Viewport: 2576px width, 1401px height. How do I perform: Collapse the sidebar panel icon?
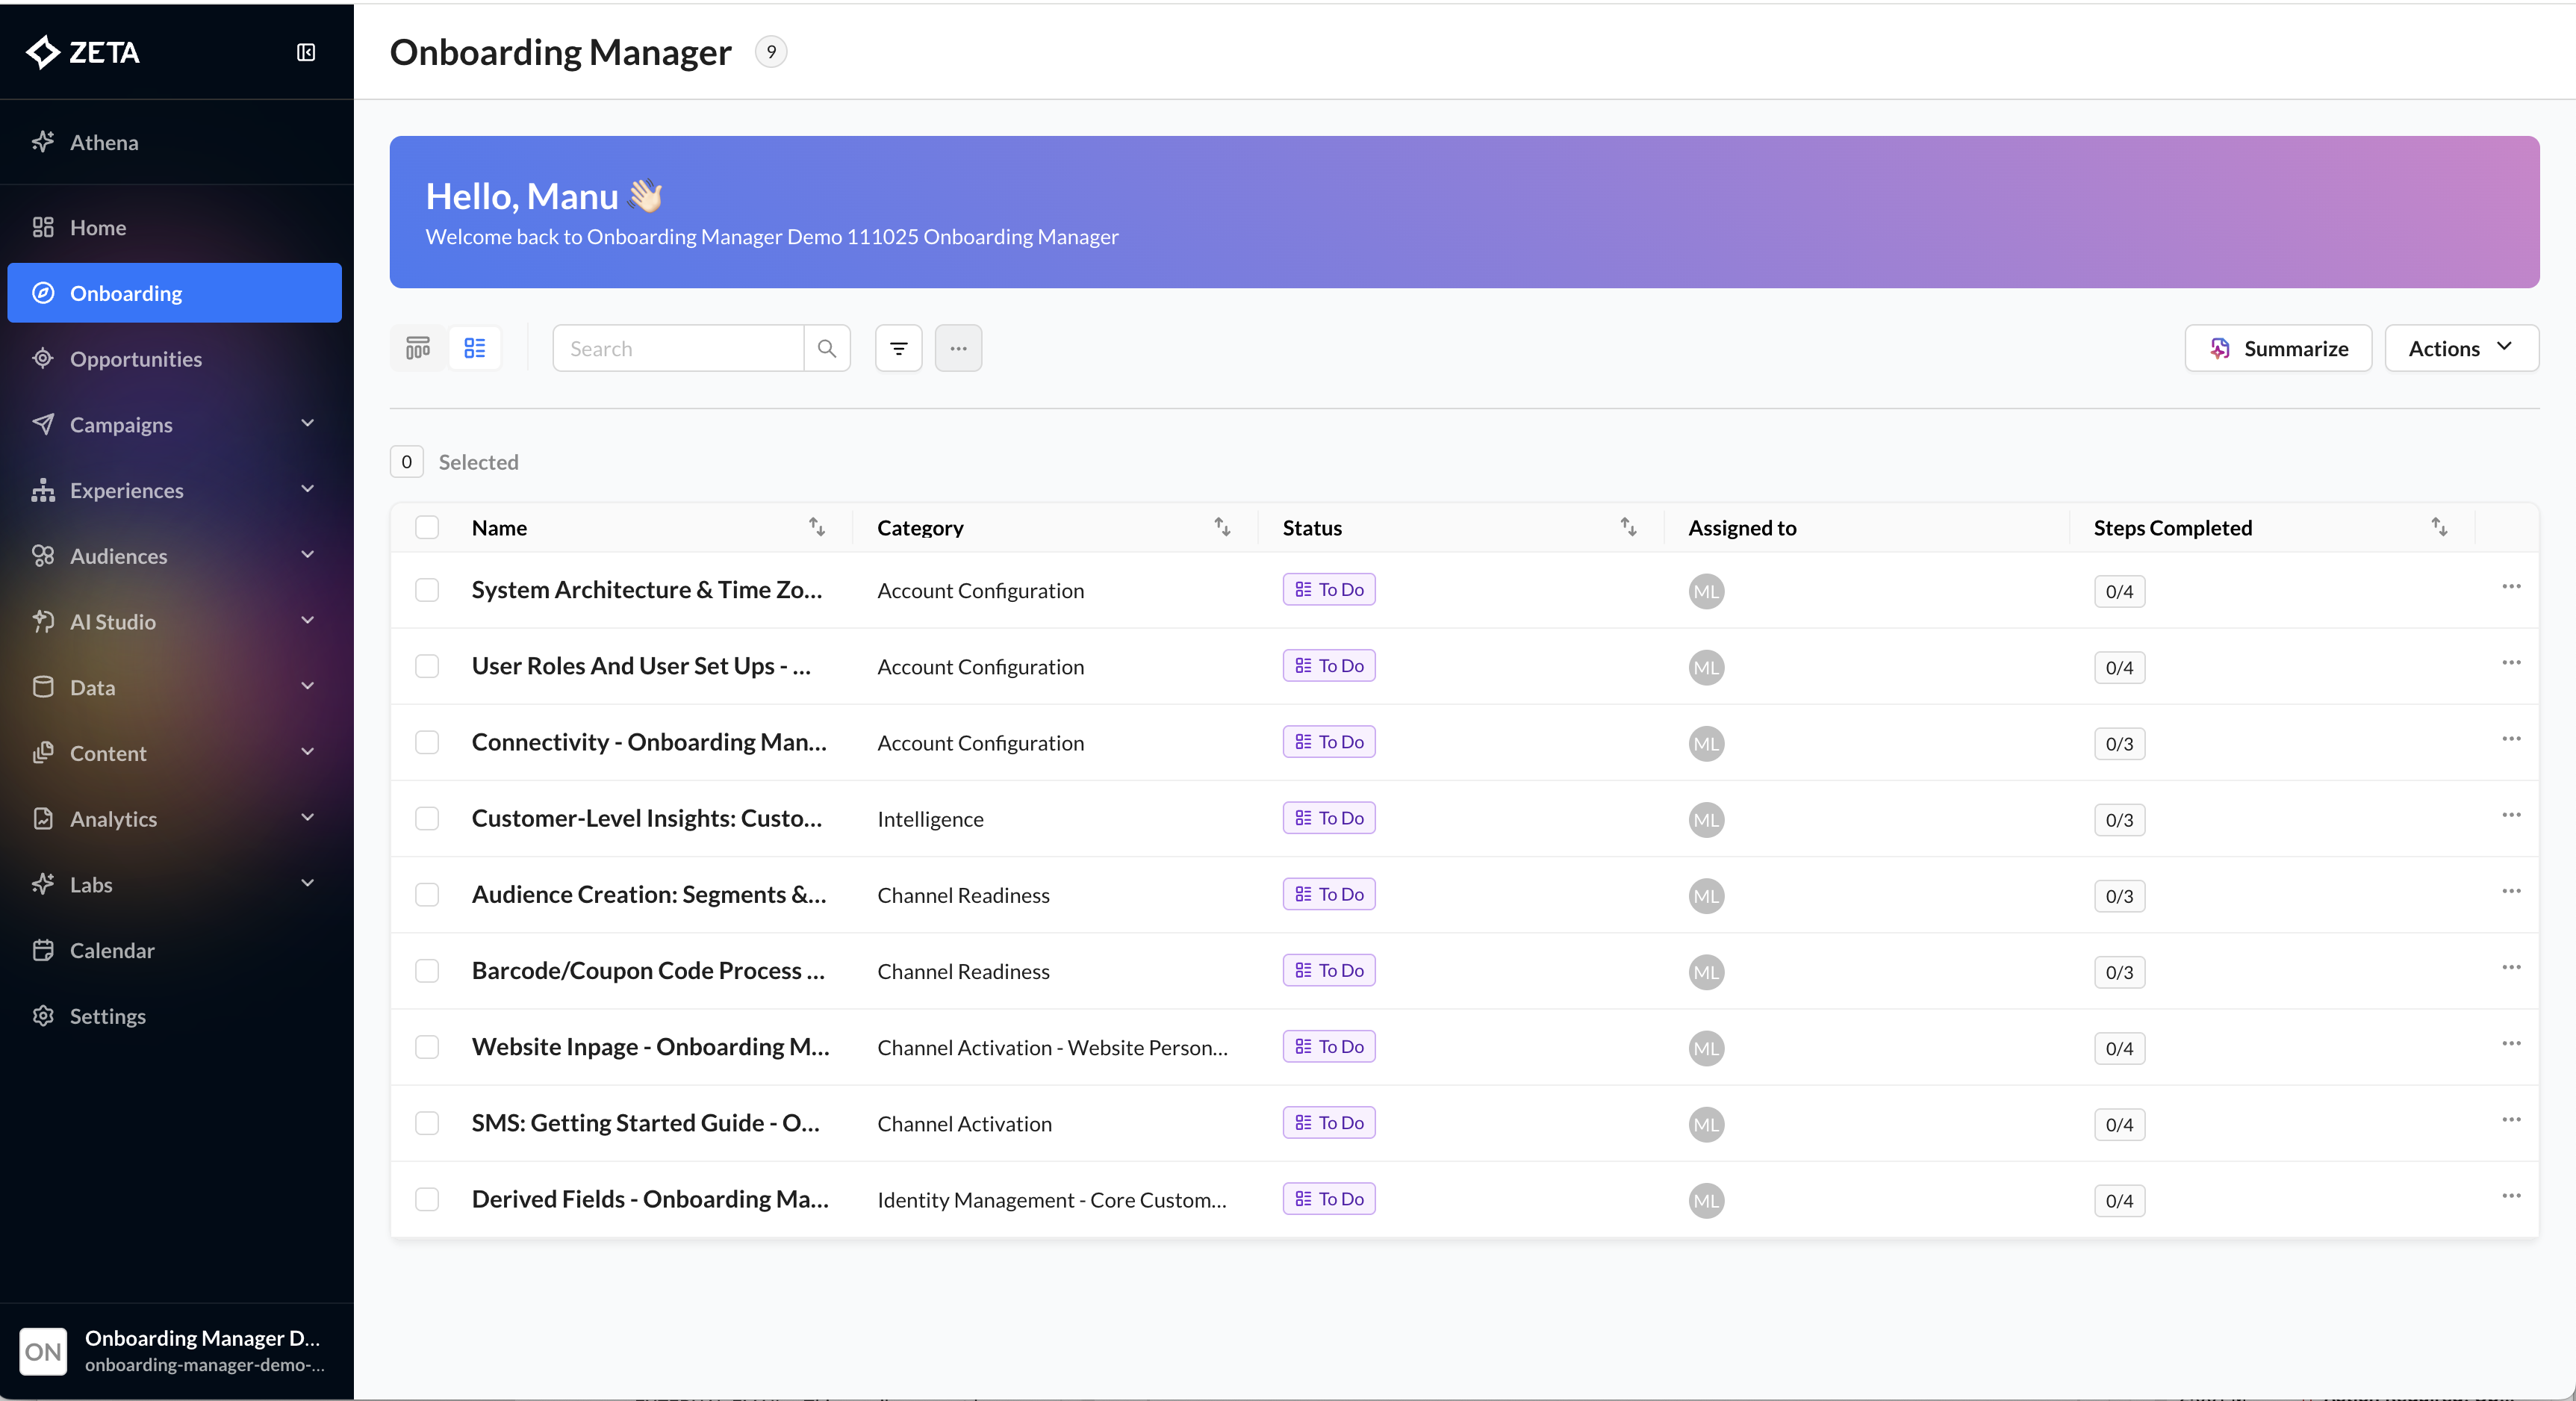[306, 52]
